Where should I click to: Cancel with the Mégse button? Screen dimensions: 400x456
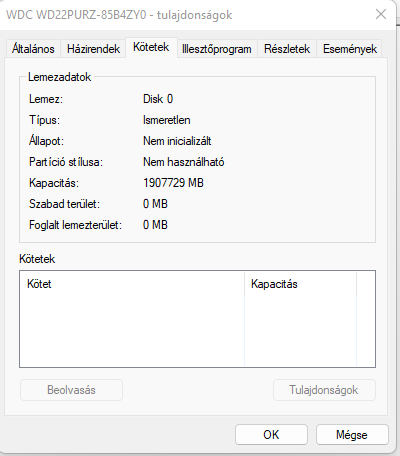(x=352, y=435)
